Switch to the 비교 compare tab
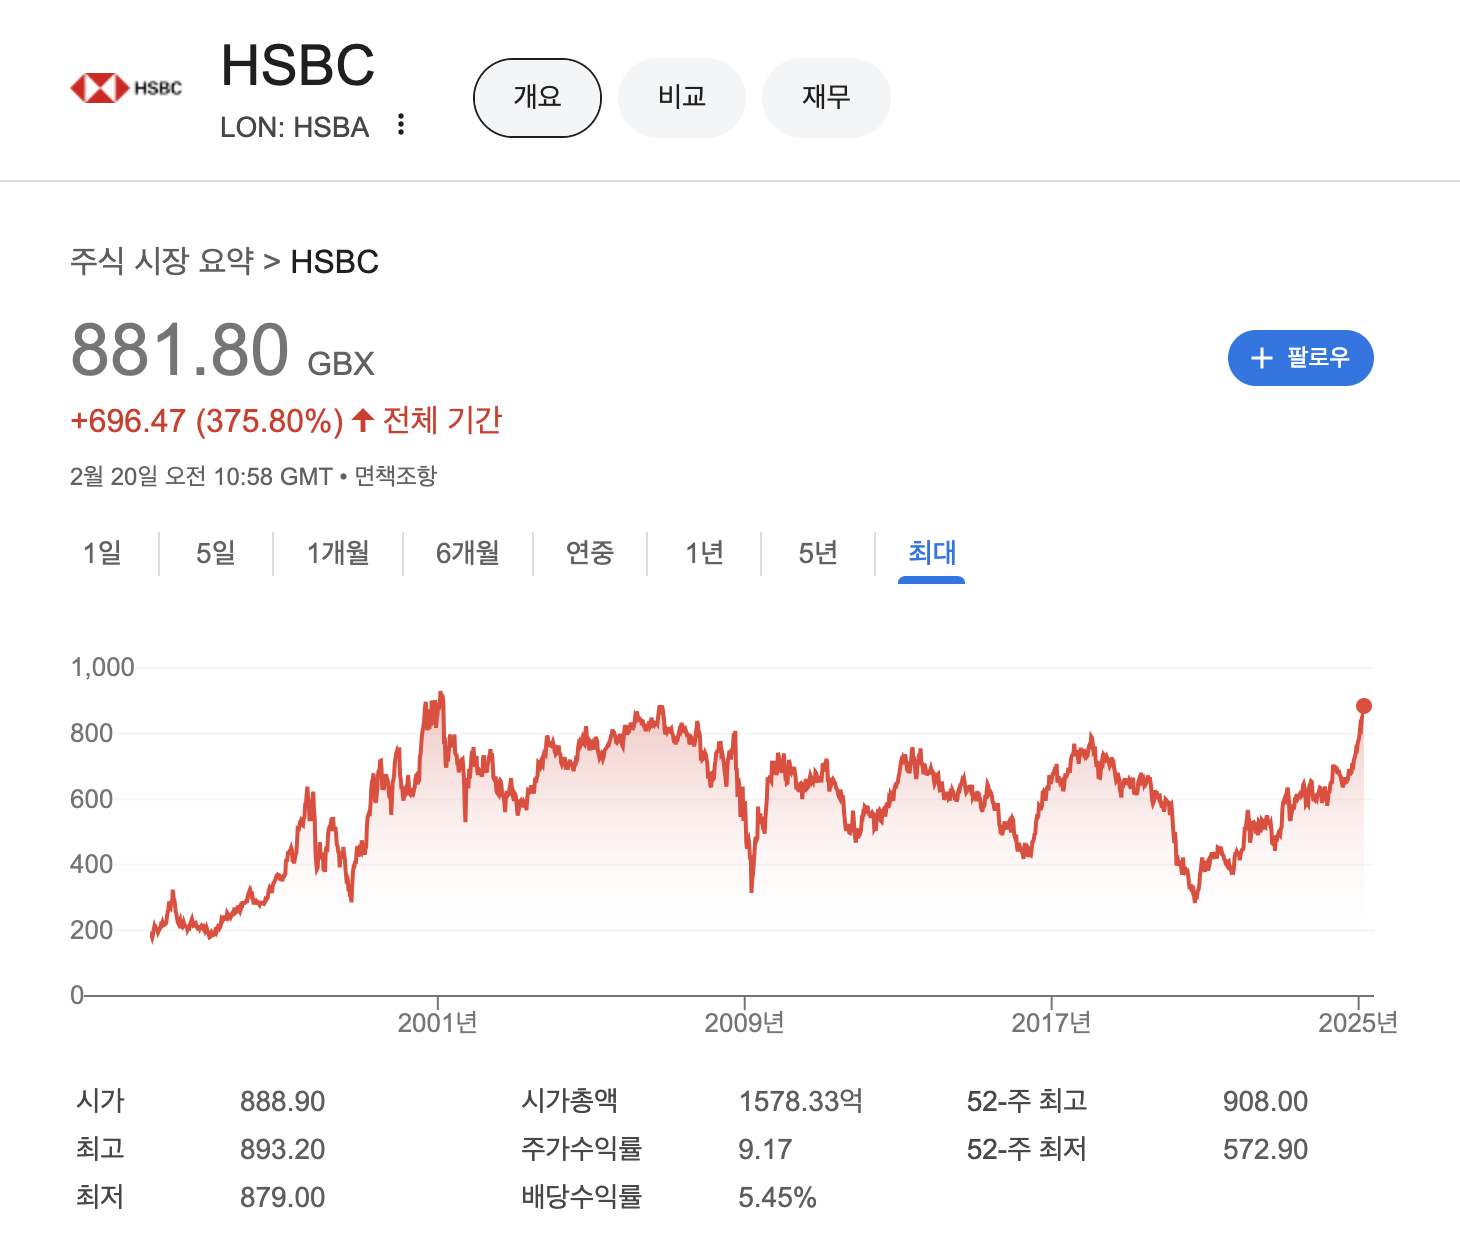The height and width of the screenshot is (1248, 1460). pyautogui.click(x=682, y=98)
